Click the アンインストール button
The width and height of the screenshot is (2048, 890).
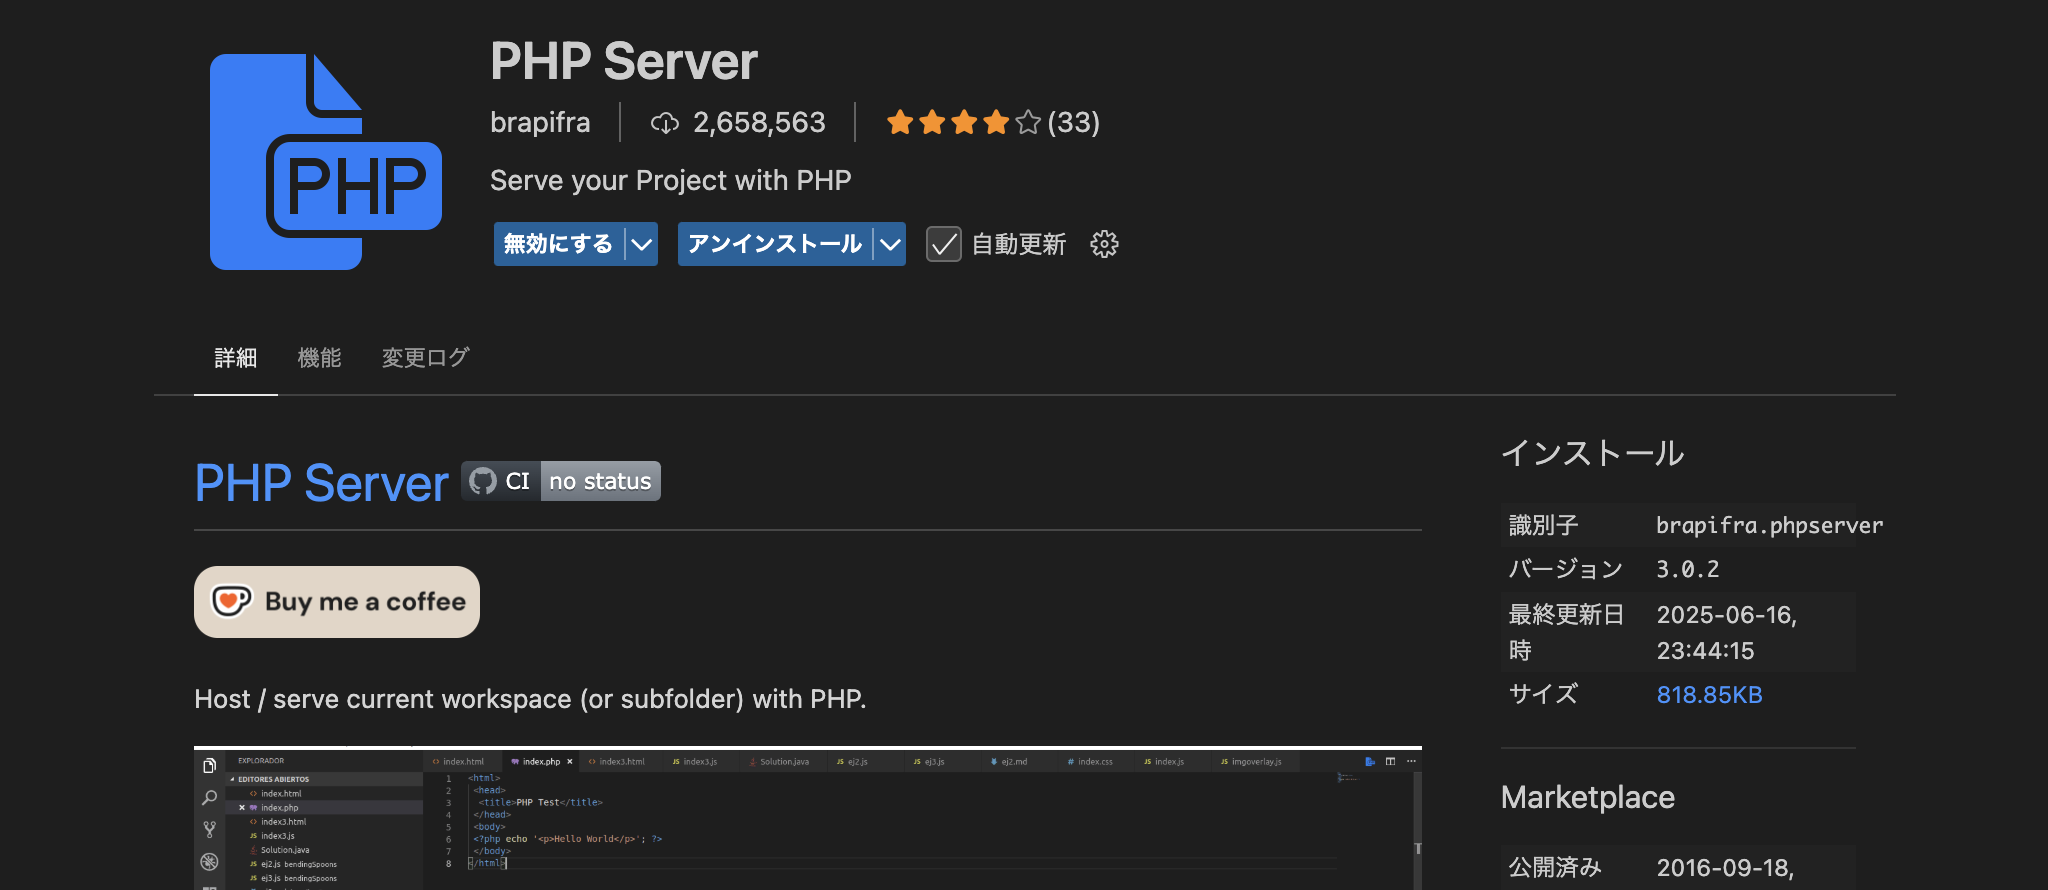pyautogui.click(x=774, y=244)
